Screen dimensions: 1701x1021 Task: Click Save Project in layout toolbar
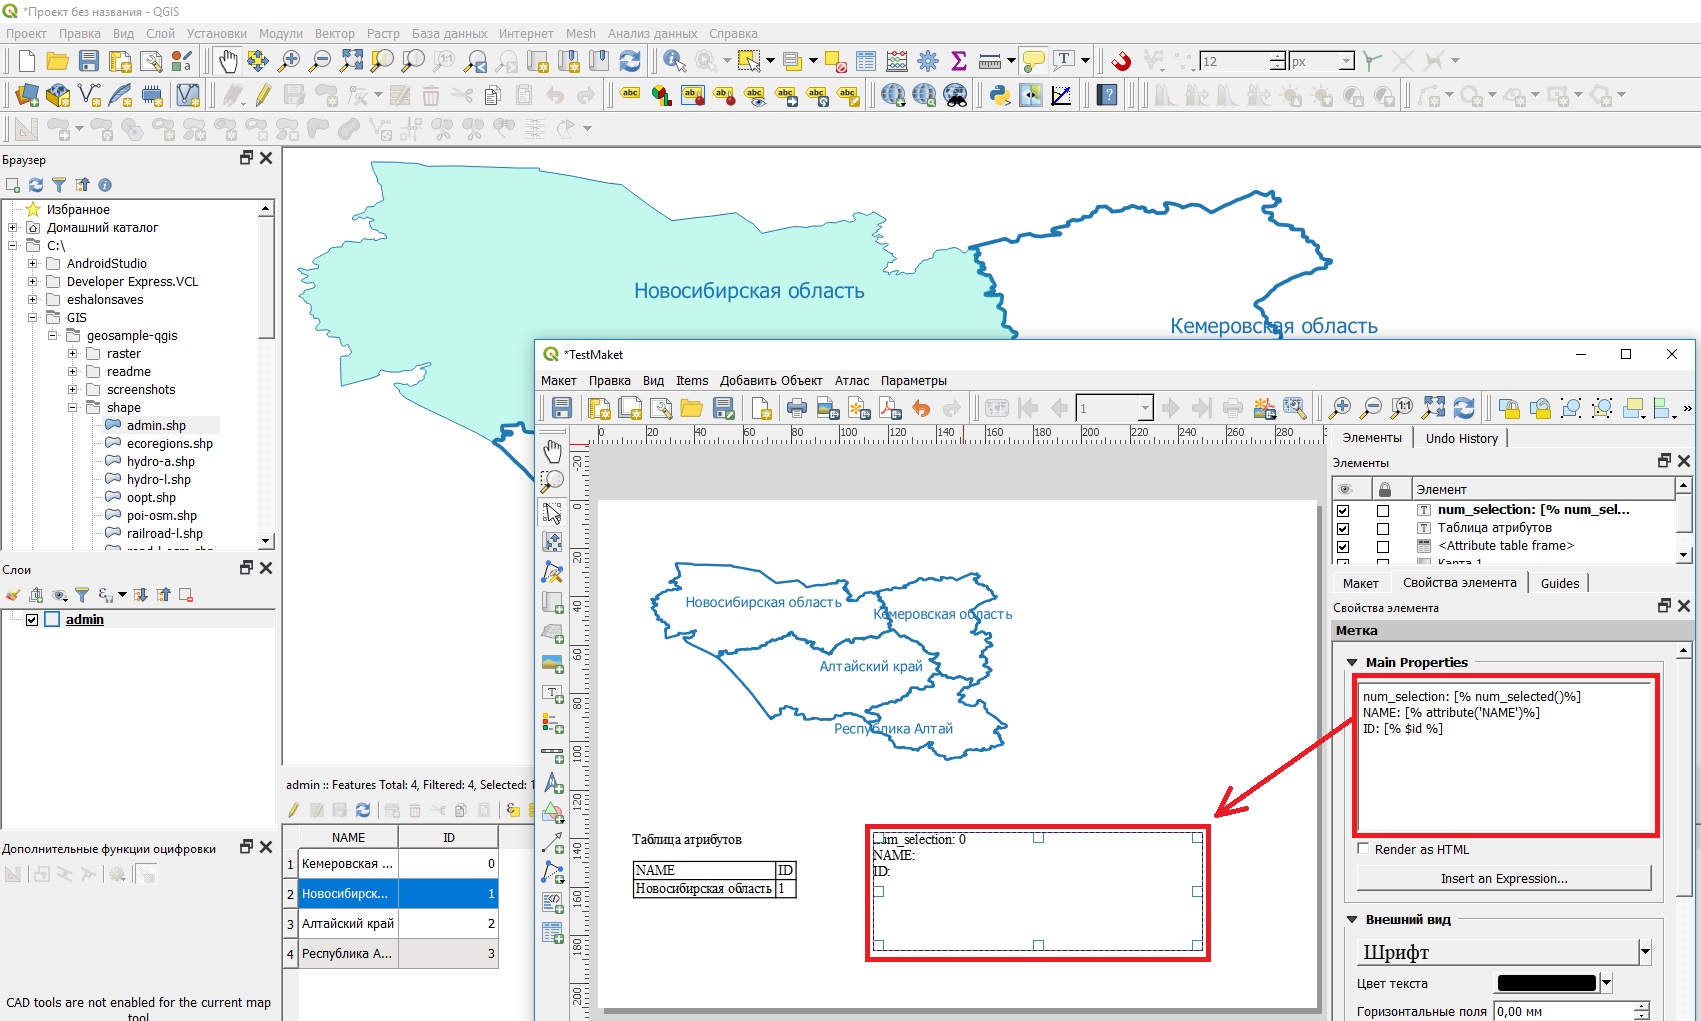tap(562, 408)
